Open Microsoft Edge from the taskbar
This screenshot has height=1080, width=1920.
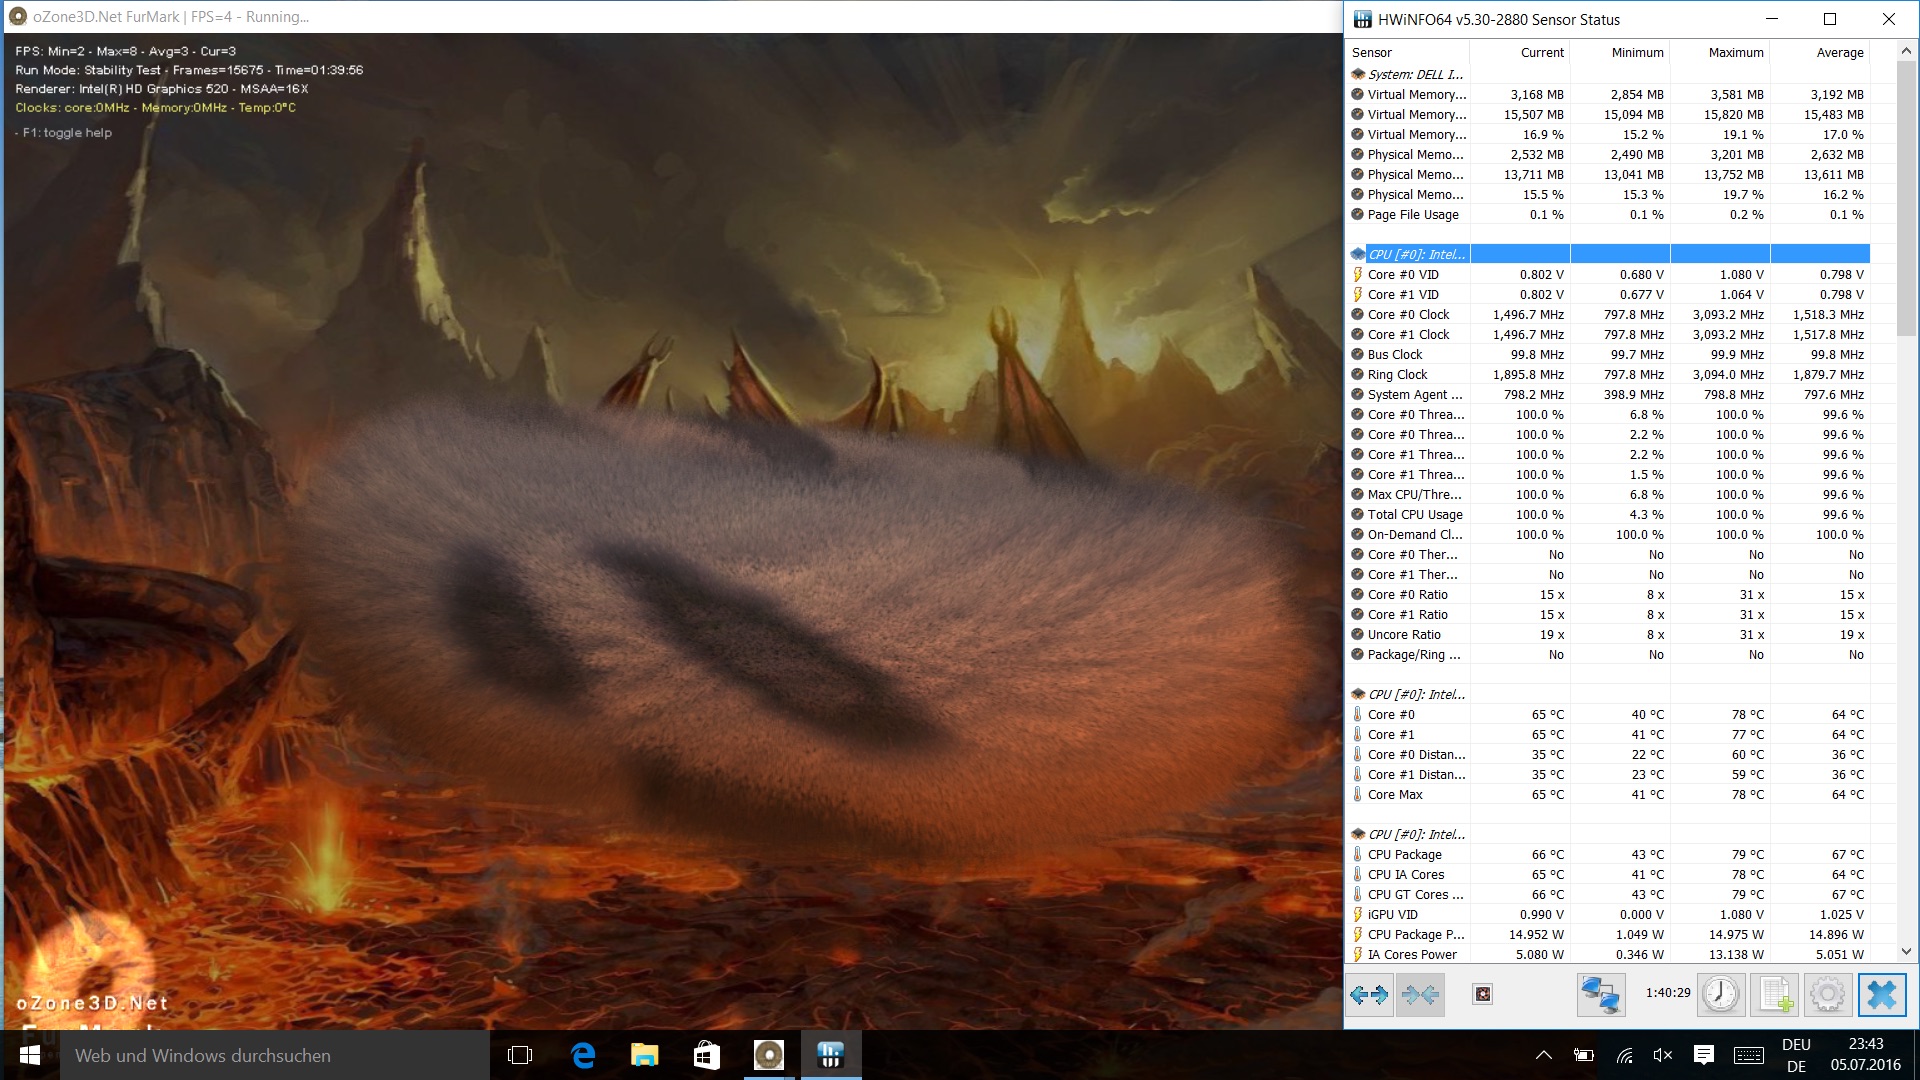(583, 1056)
